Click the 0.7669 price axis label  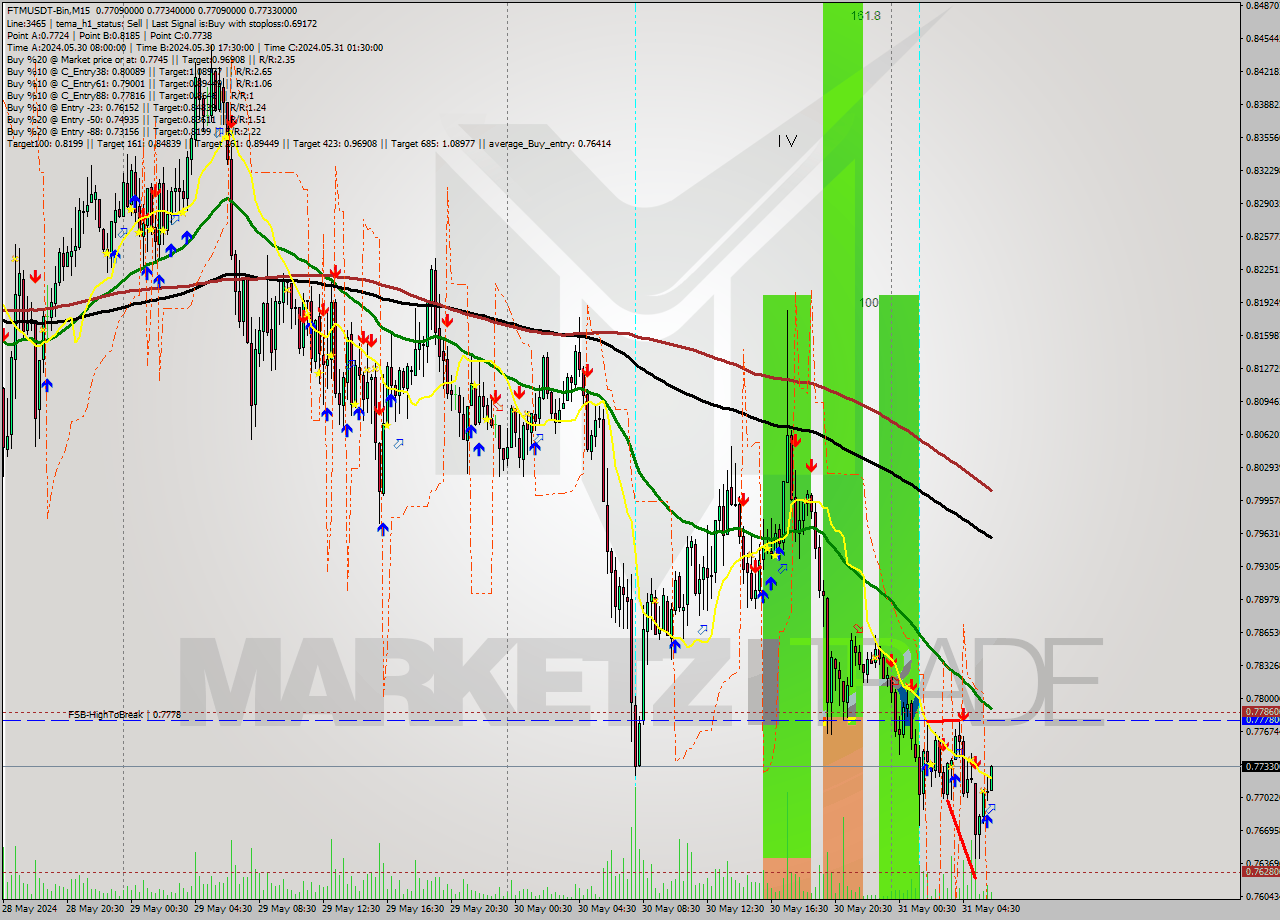(1262, 830)
